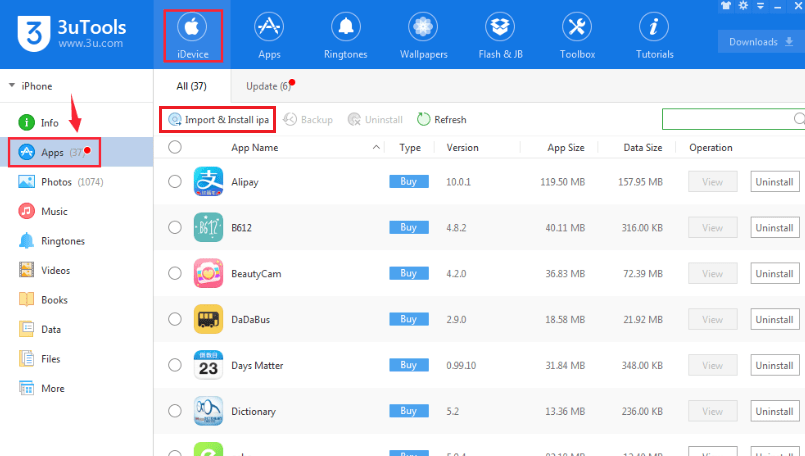Open the Apps store section in top bar

click(x=269, y=36)
